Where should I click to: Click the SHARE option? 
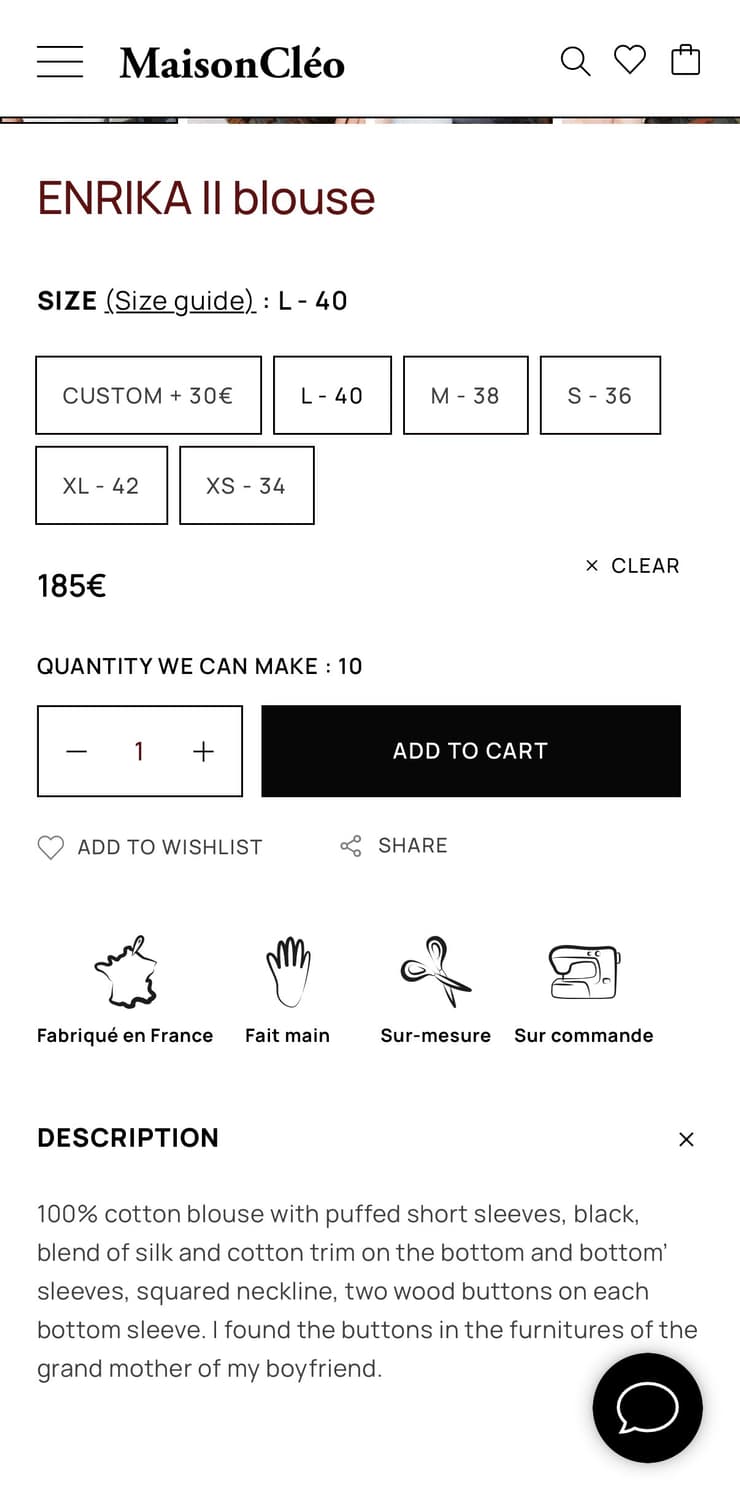(393, 845)
